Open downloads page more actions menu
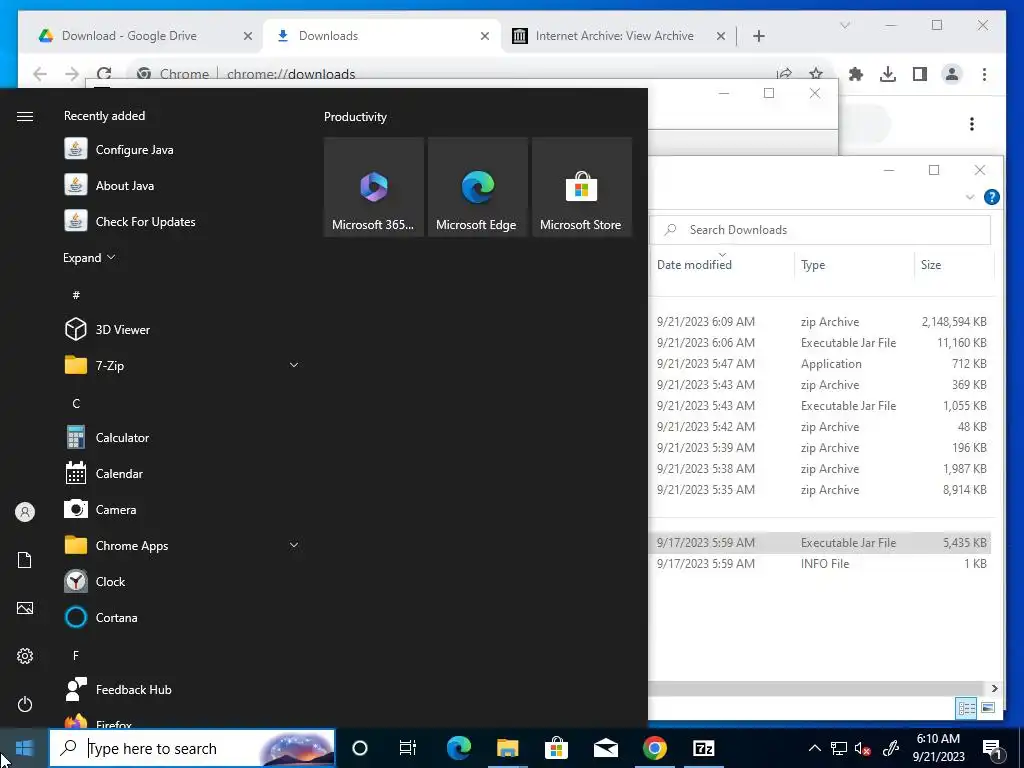Image resolution: width=1024 pixels, height=768 pixels. [x=972, y=124]
